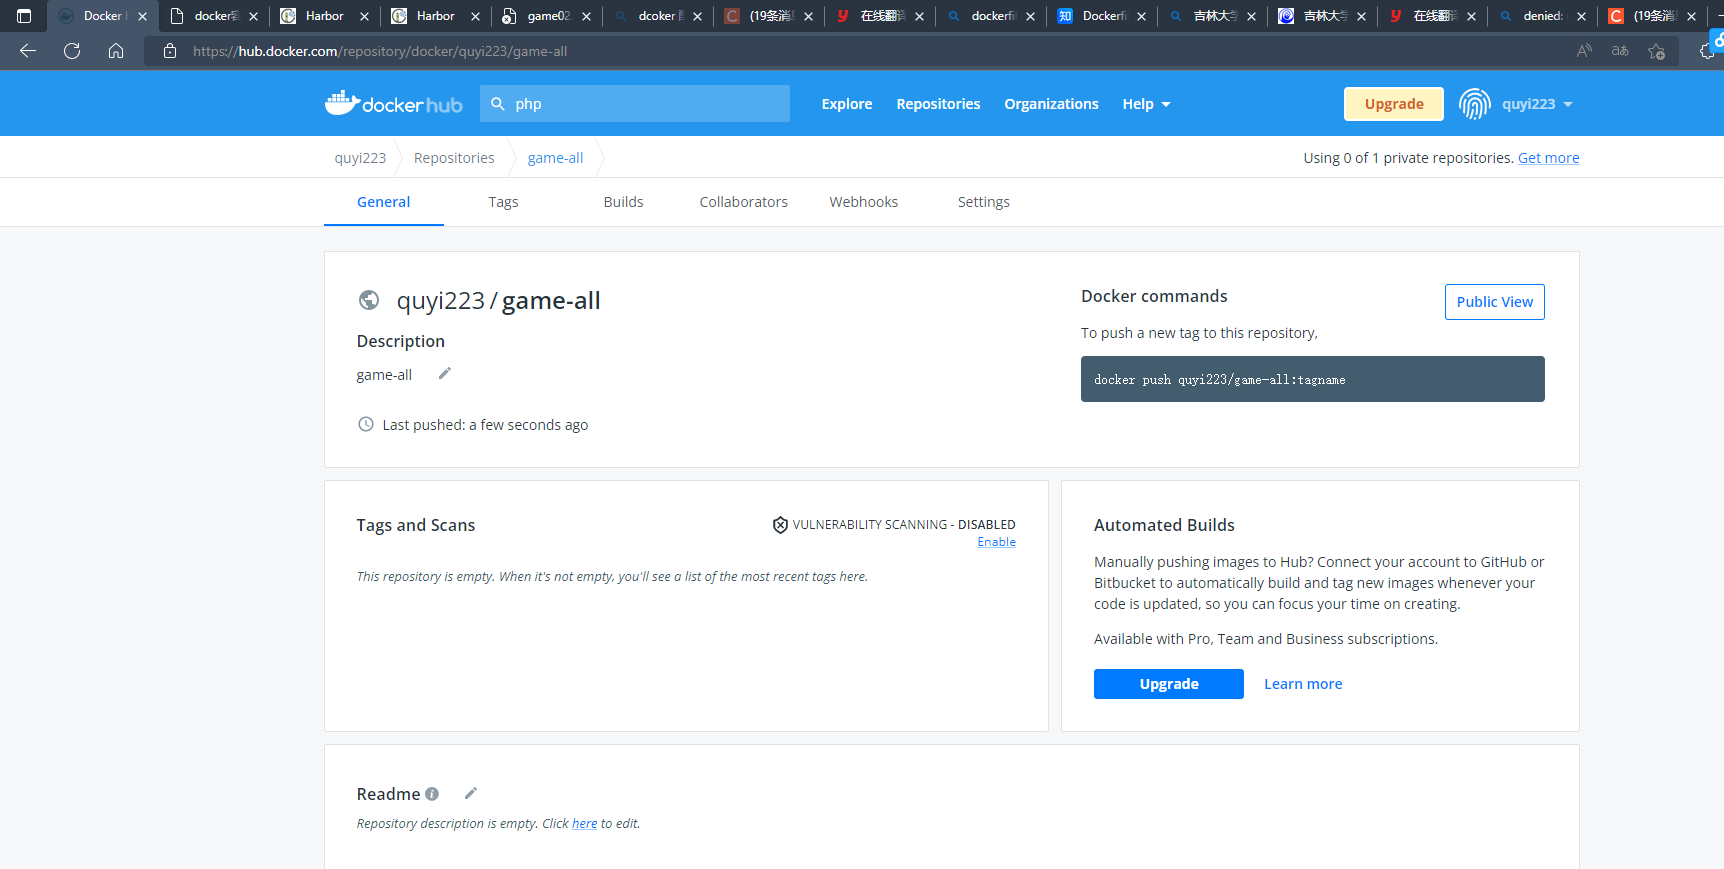Open the repository Settings tab
This screenshot has width=1724, height=869.
coord(983,202)
